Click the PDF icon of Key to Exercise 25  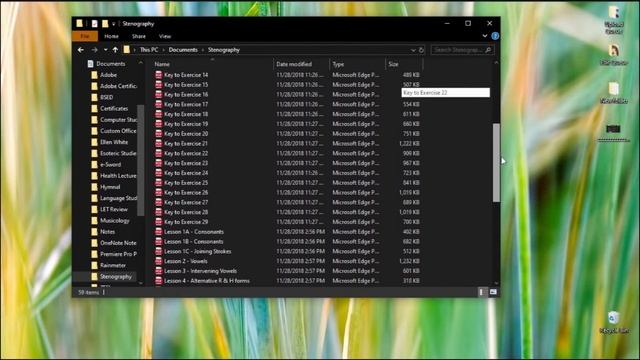(x=158, y=182)
